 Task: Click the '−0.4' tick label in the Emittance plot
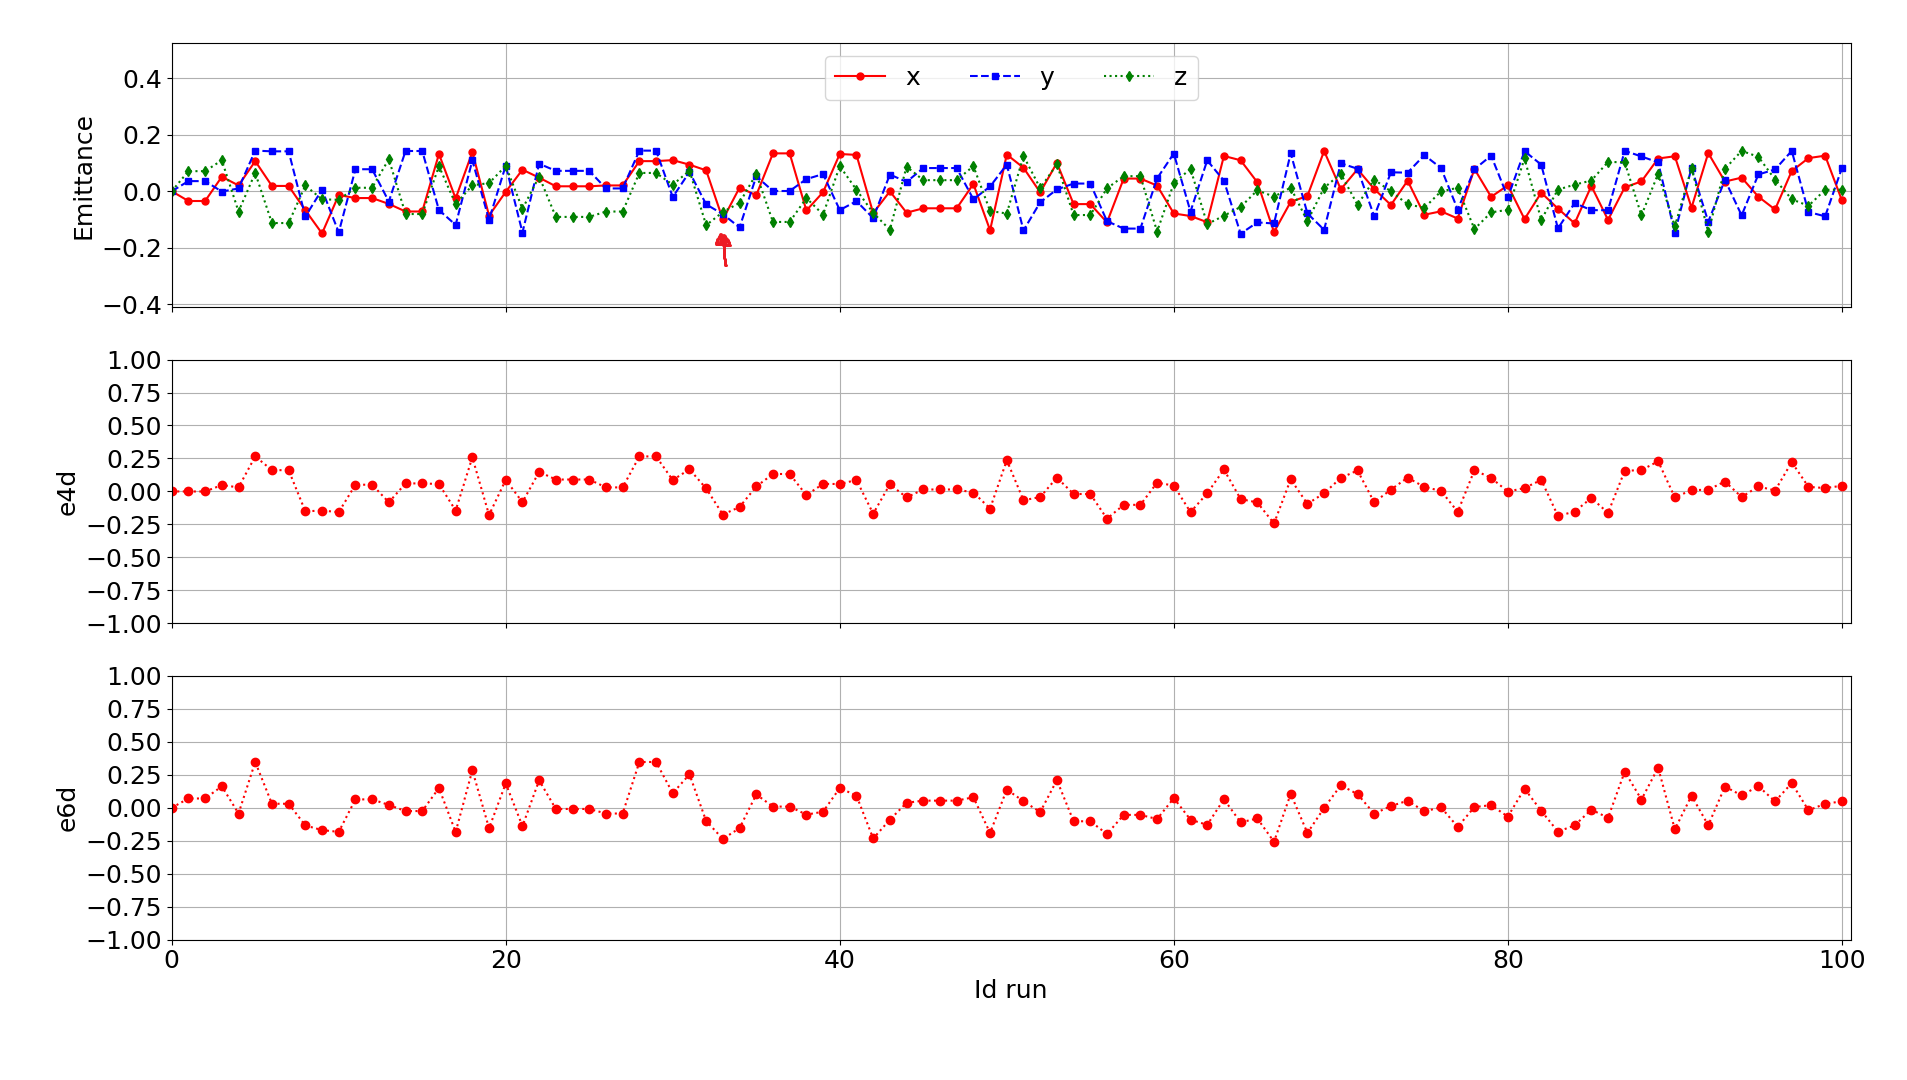(132, 305)
